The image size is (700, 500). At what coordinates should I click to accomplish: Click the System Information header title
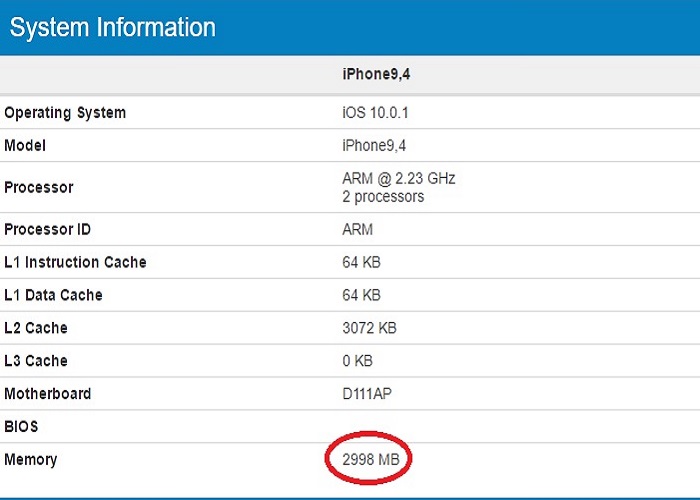click(112, 27)
